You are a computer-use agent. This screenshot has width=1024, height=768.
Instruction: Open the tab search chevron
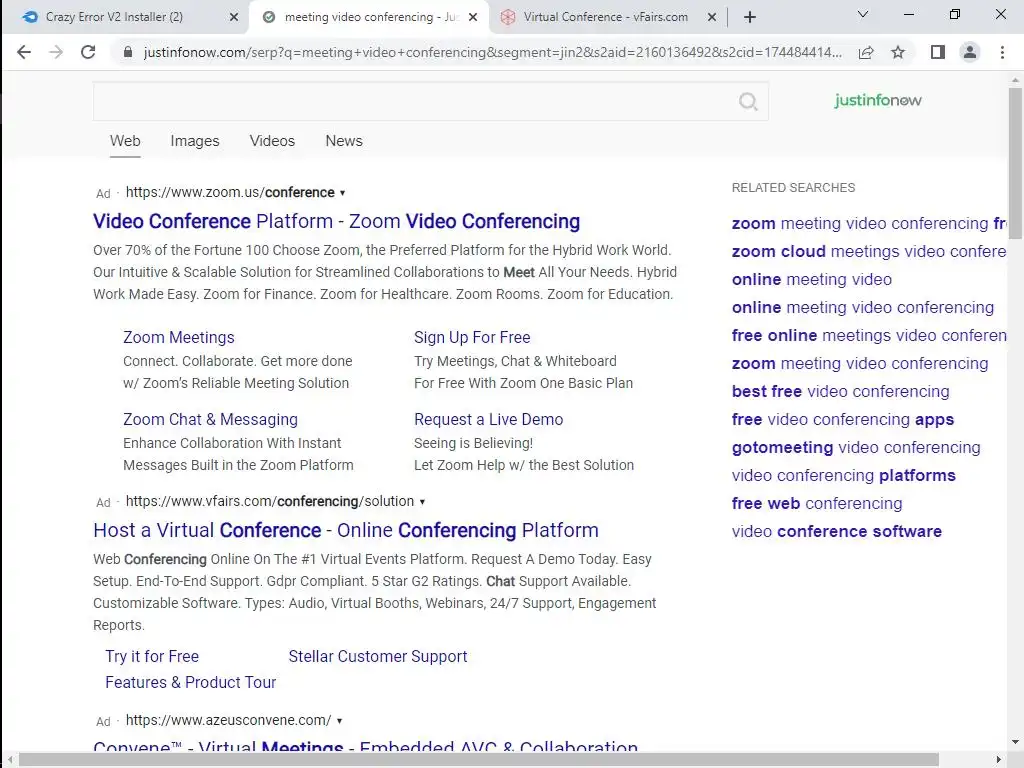click(x=863, y=14)
